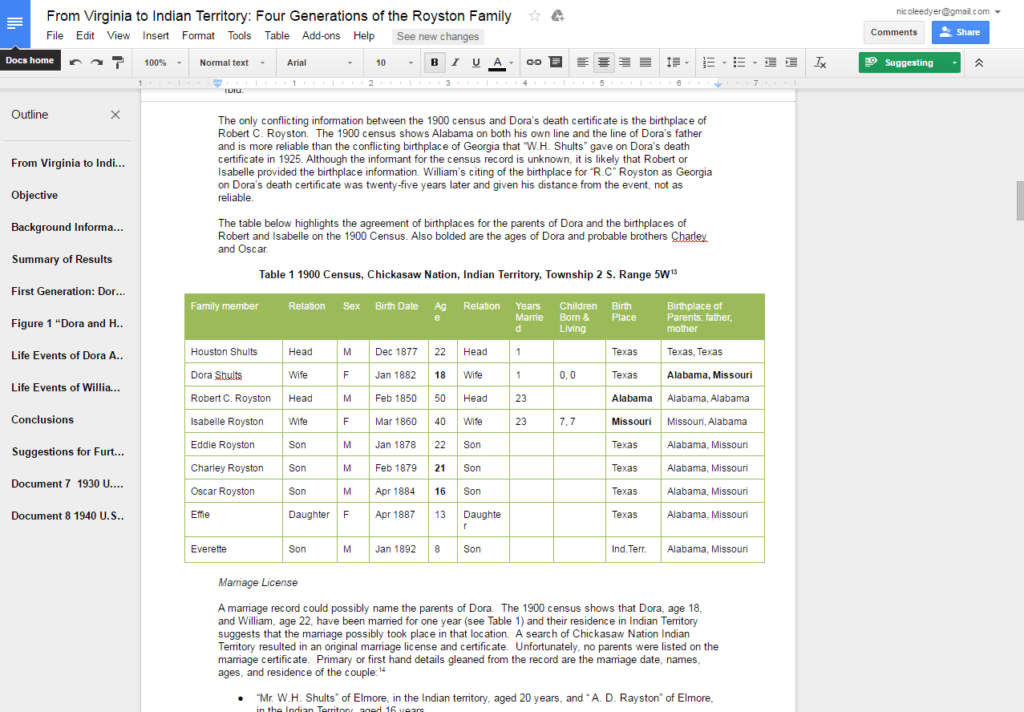Open bulleted list style dropdown arrow

click(755, 63)
